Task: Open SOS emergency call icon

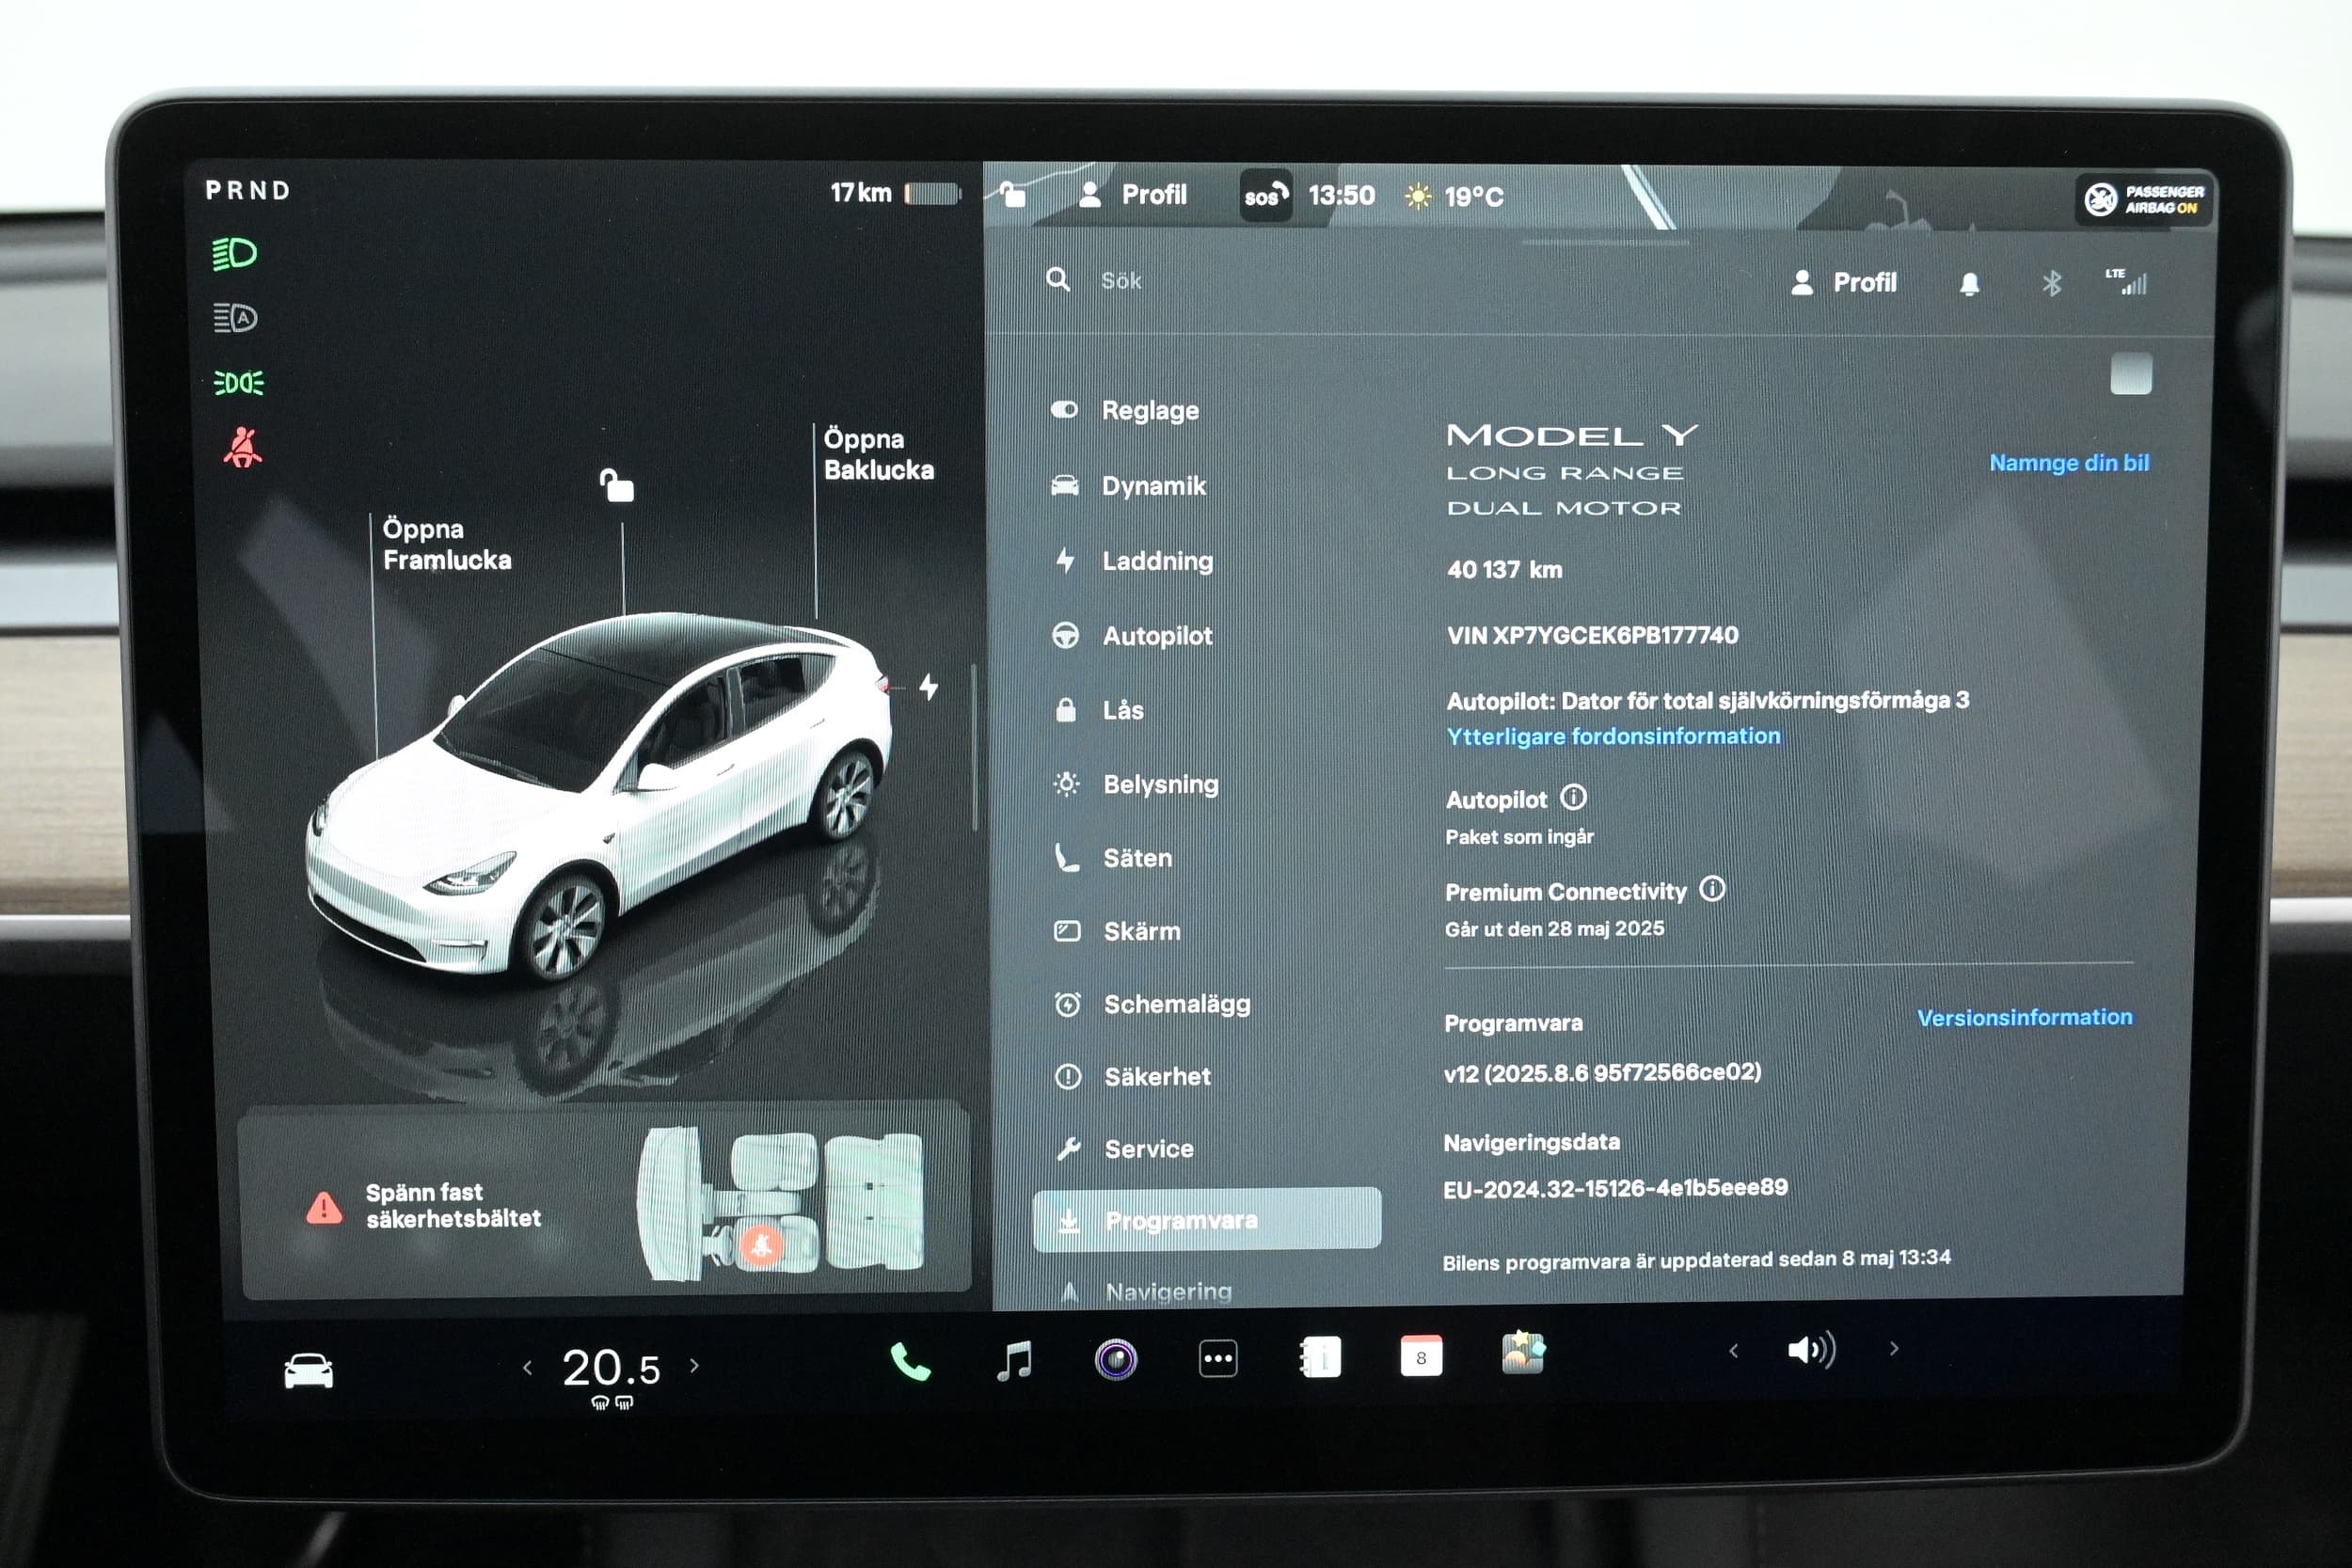Action: click(x=1265, y=195)
